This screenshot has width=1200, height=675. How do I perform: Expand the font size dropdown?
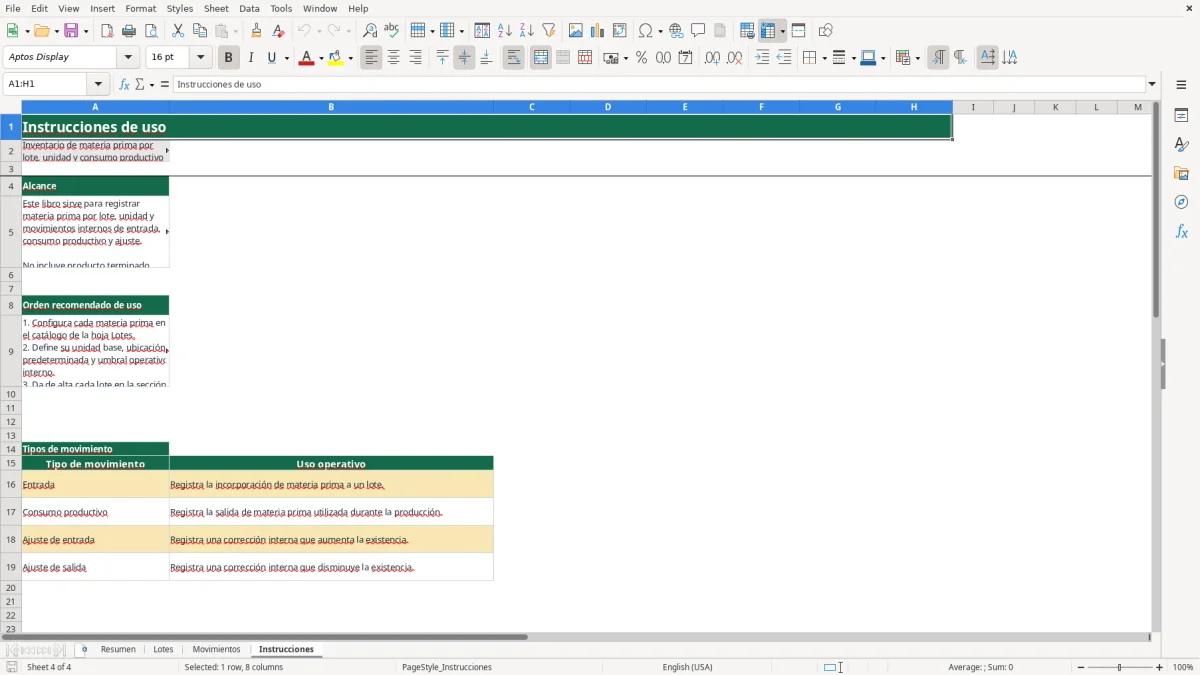(201, 58)
